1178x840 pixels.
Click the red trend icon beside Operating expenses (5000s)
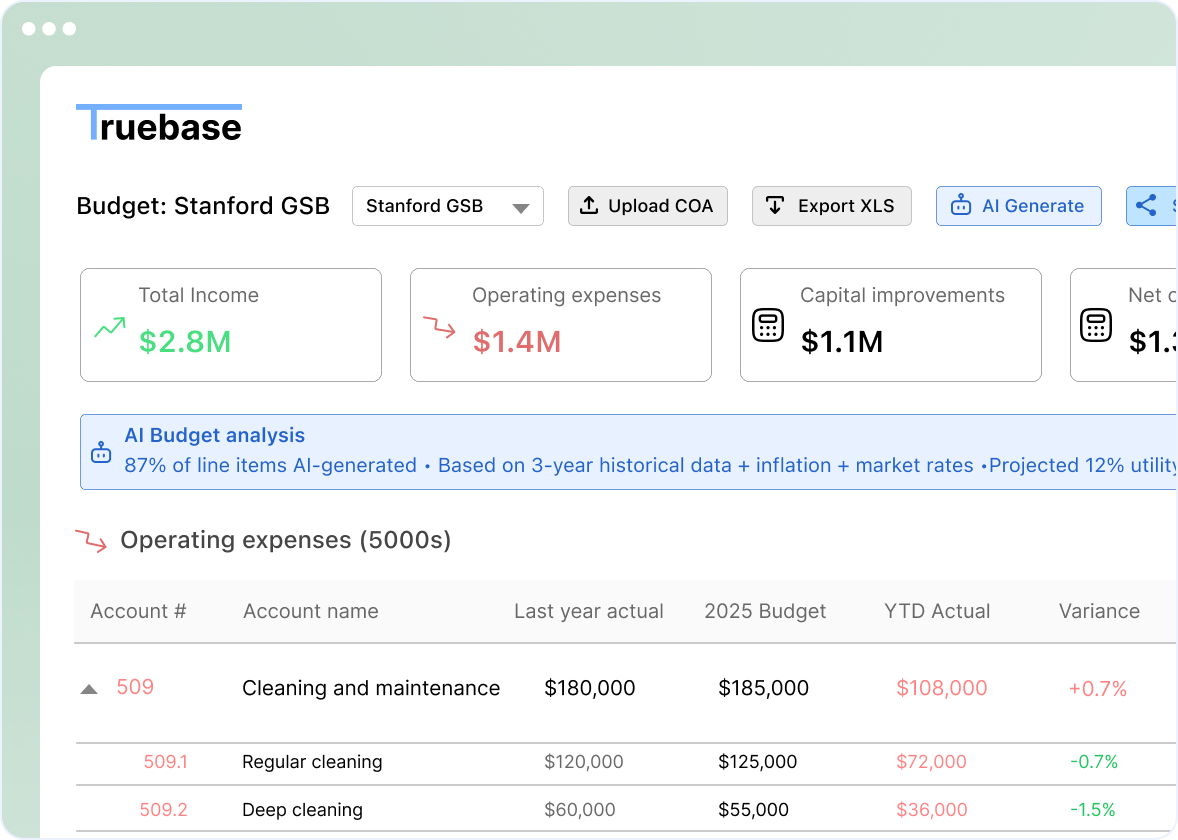[x=92, y=540]
